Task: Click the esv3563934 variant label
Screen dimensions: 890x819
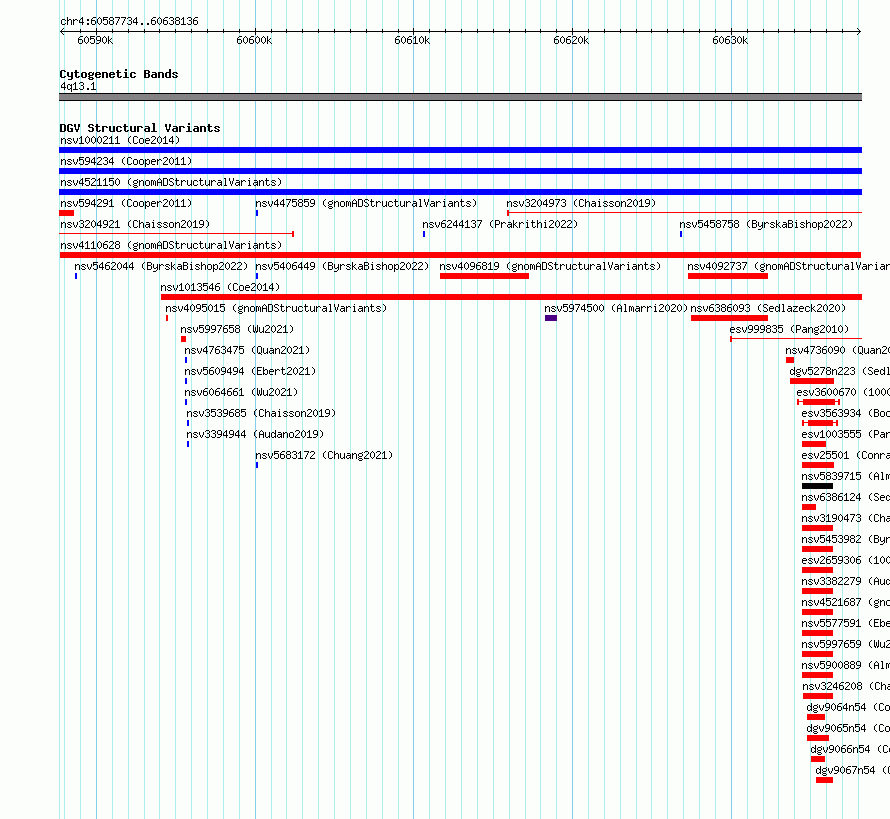Action: [845, 413]
